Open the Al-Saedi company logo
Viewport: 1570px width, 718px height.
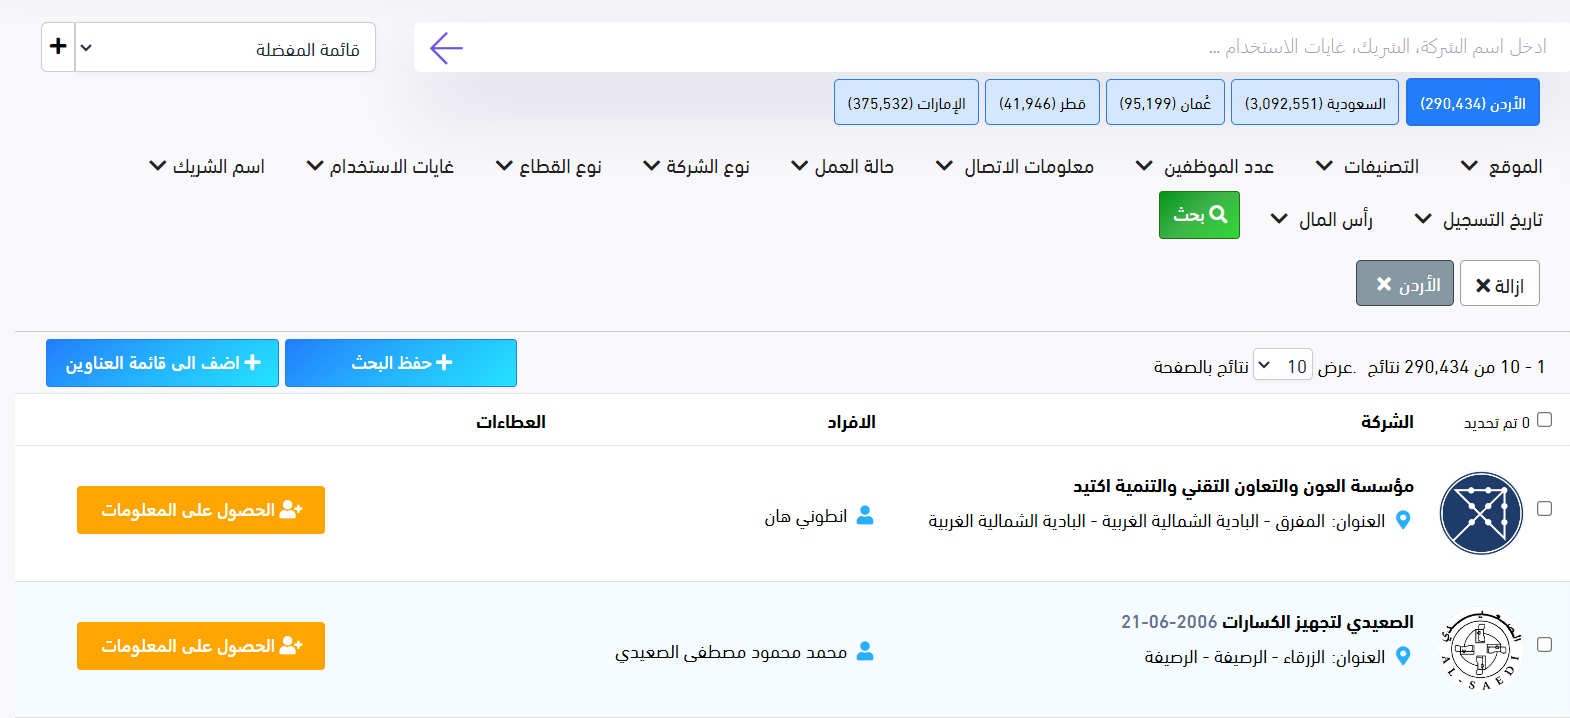1481,649
